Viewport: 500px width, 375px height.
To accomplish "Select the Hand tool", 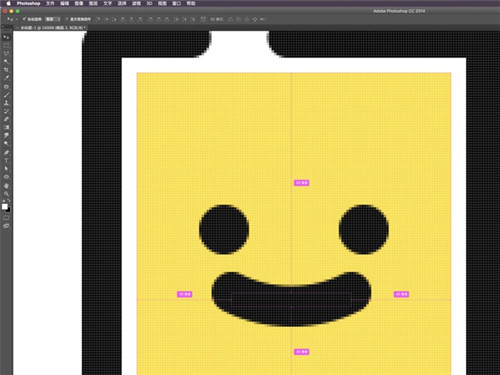I will pos(6,185).
